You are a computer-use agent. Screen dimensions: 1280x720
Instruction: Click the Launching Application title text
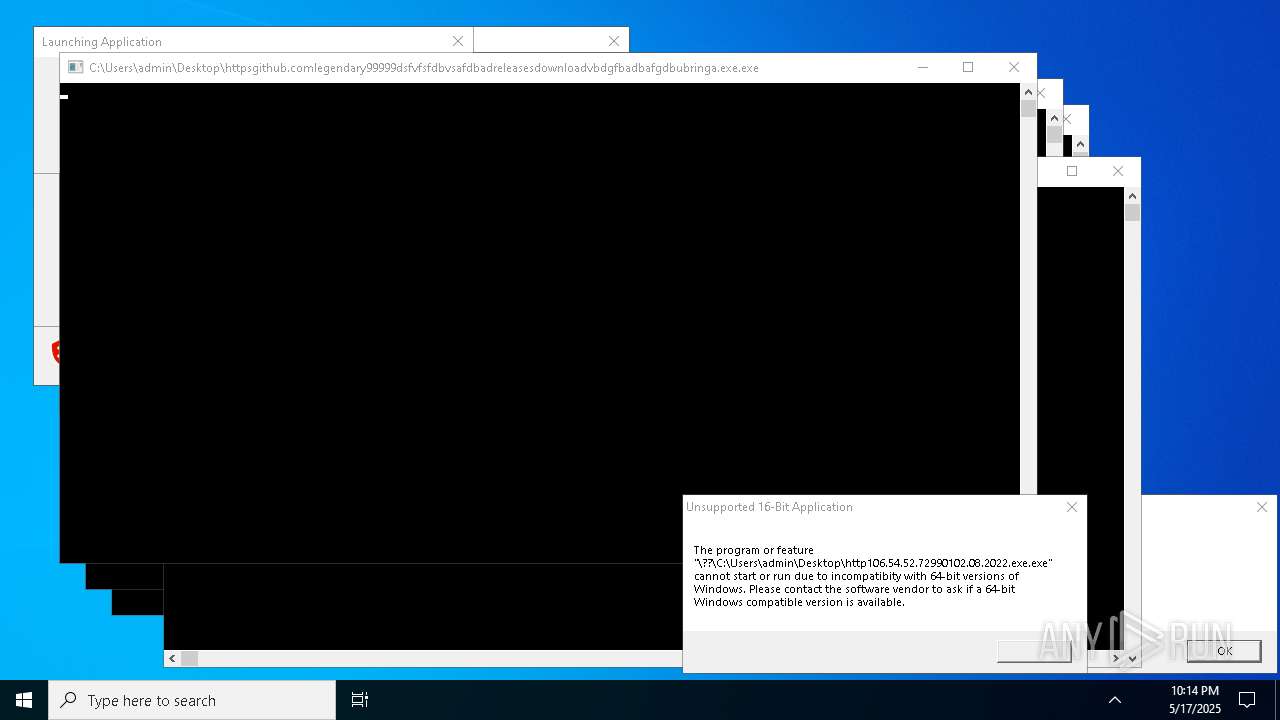pos(102,42)
